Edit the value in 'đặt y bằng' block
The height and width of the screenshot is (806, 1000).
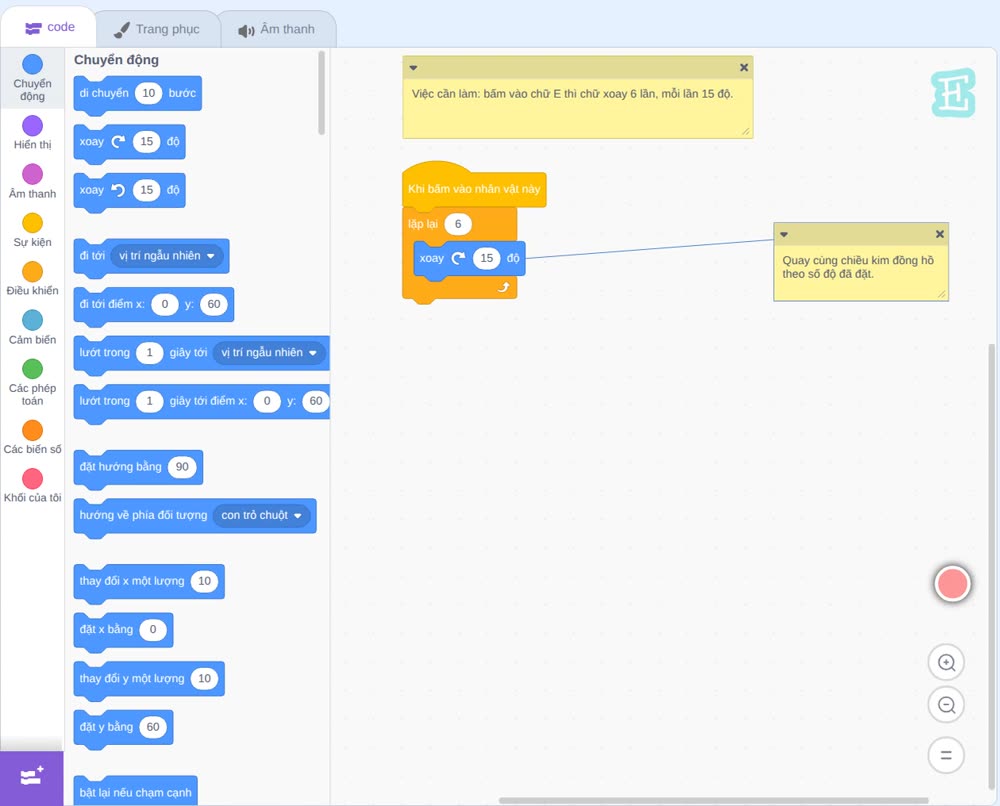click(x=153, y=727)
